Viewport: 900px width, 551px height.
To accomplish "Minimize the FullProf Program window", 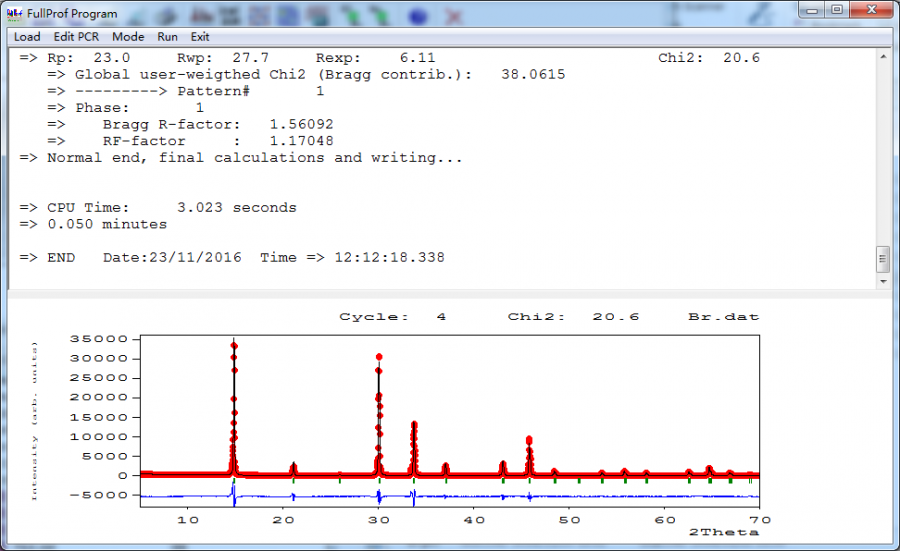I will pos(812,10).
